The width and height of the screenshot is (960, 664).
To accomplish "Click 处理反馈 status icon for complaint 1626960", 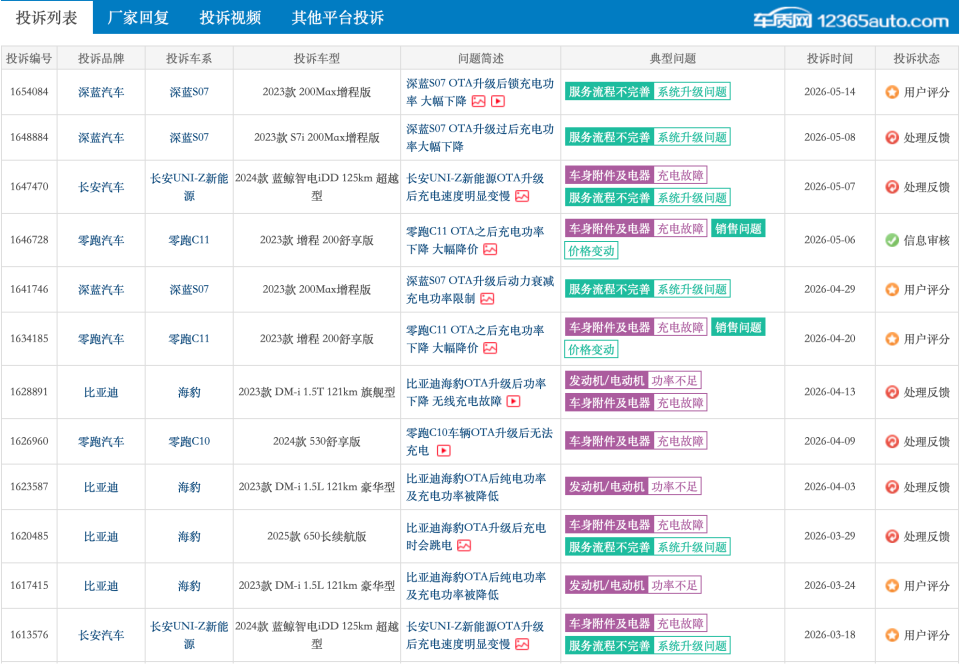I will coord(892,441).
